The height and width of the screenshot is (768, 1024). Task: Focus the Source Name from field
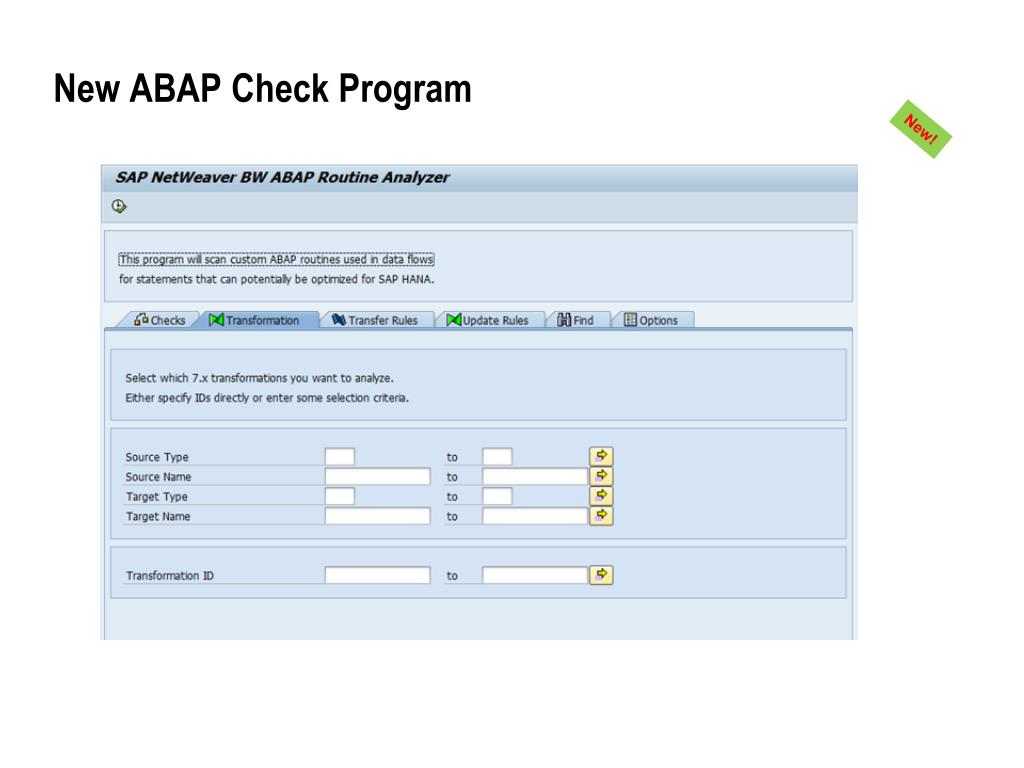pyautogui.click(x=377, y=476)
